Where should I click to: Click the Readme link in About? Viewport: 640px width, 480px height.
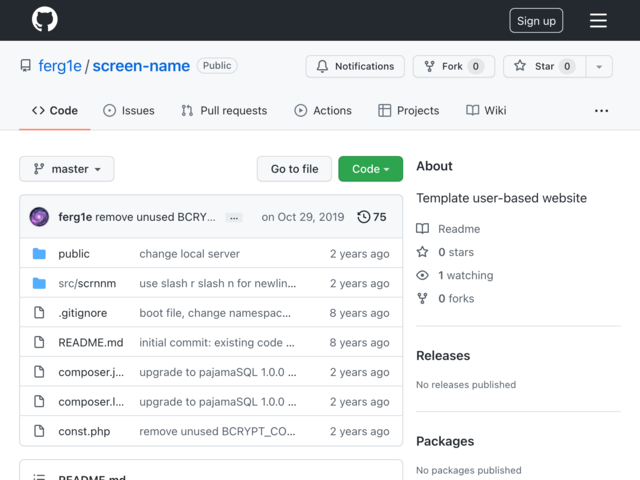[x=459, y=229]
